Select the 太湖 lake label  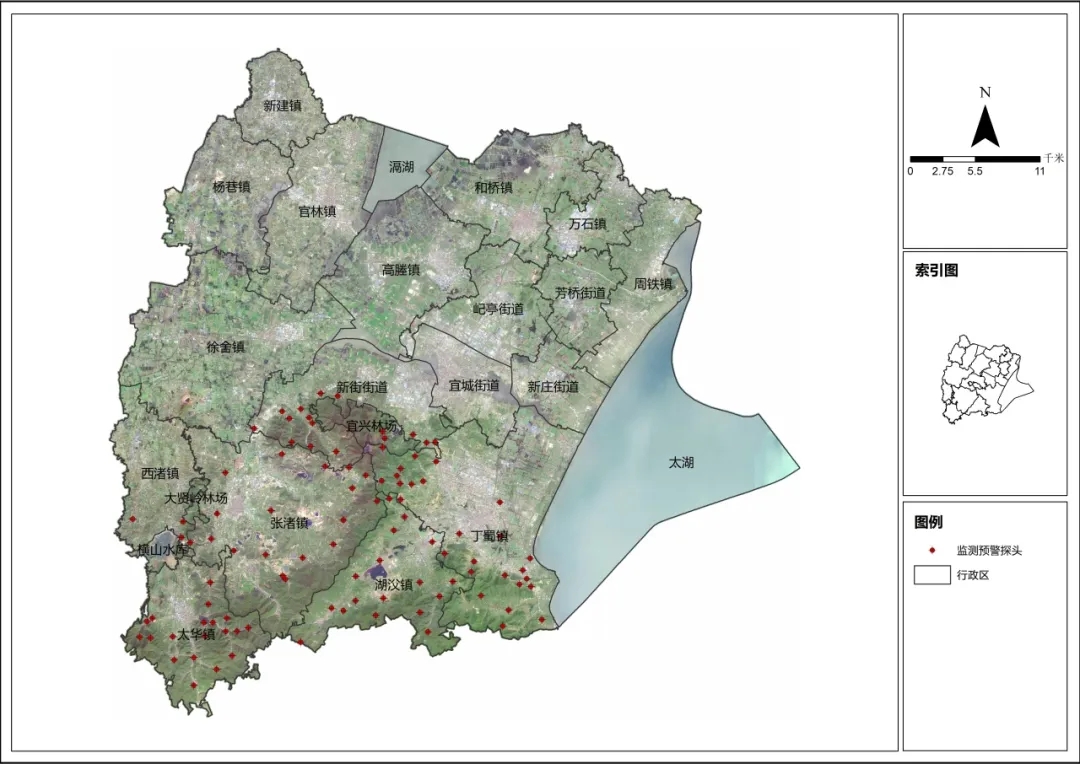click(685, 463)
